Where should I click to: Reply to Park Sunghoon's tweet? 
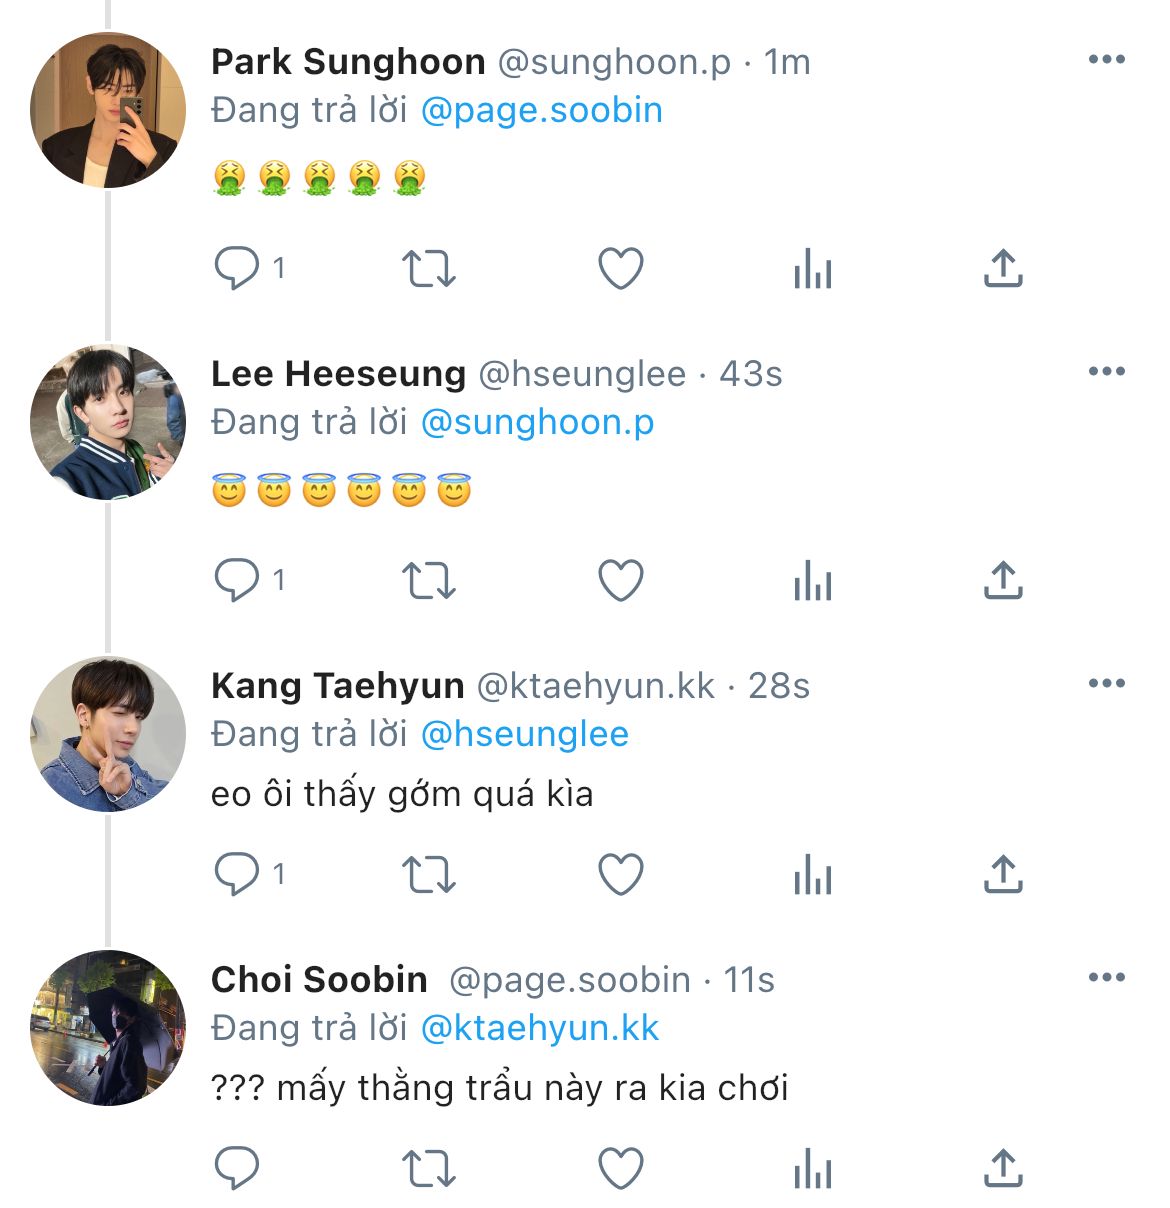click(237, 268)
